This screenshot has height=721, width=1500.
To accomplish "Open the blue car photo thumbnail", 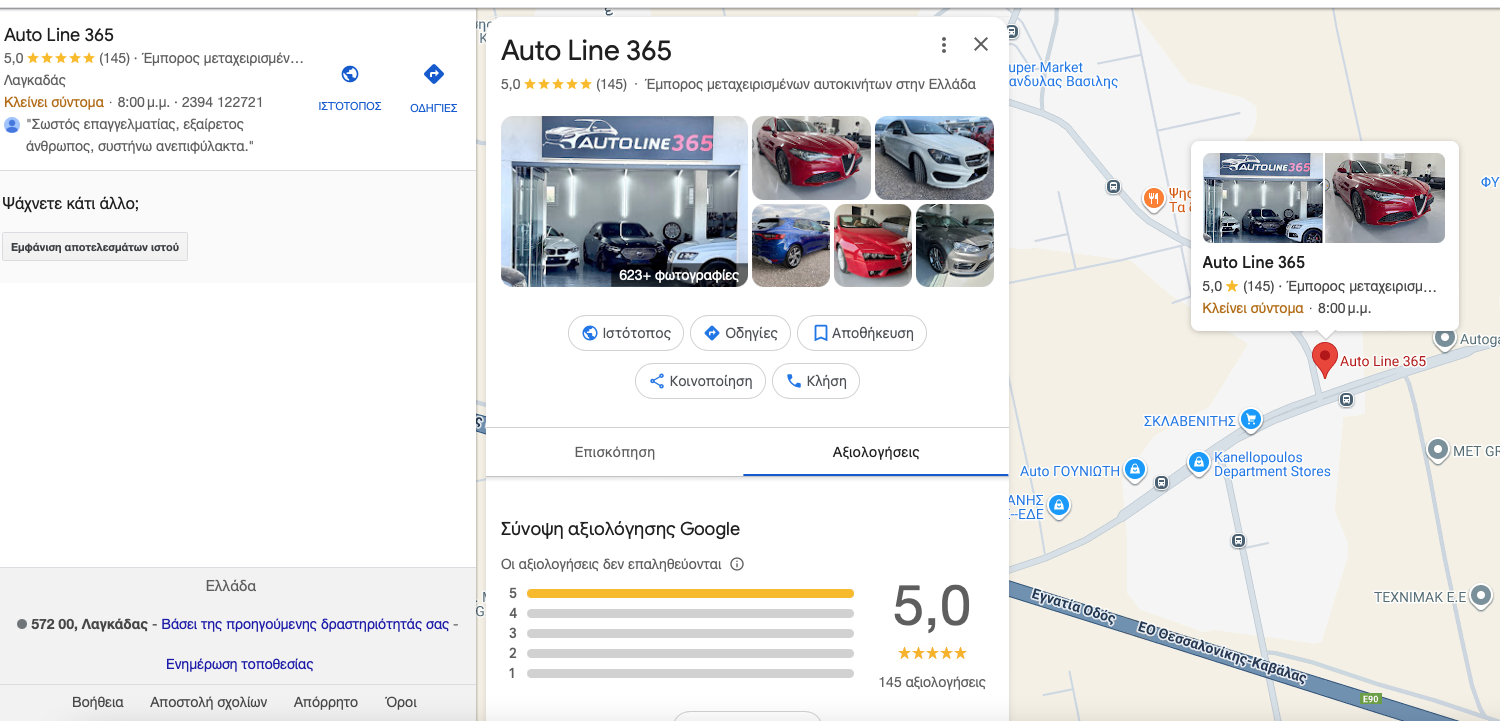I will [x=791, y=246].
